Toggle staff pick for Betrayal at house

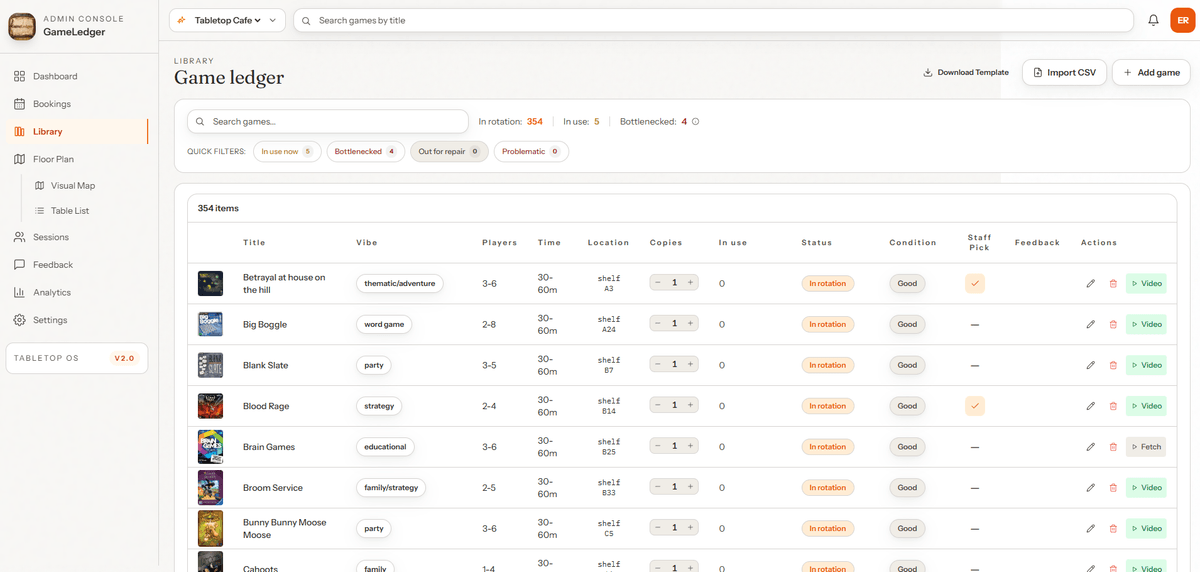[x=975, y=284]
